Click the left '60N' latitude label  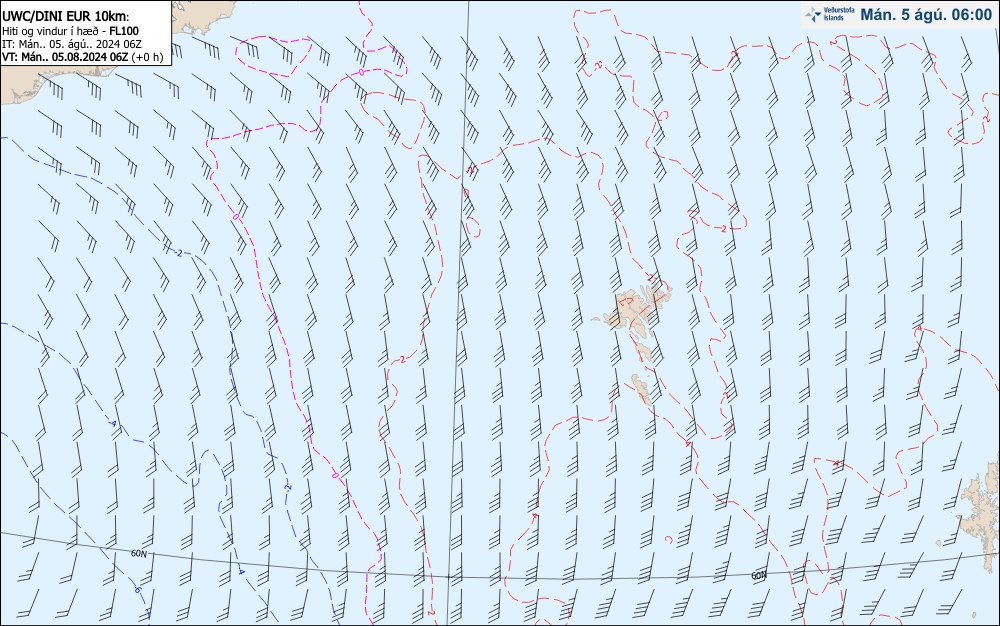(138, 554)
